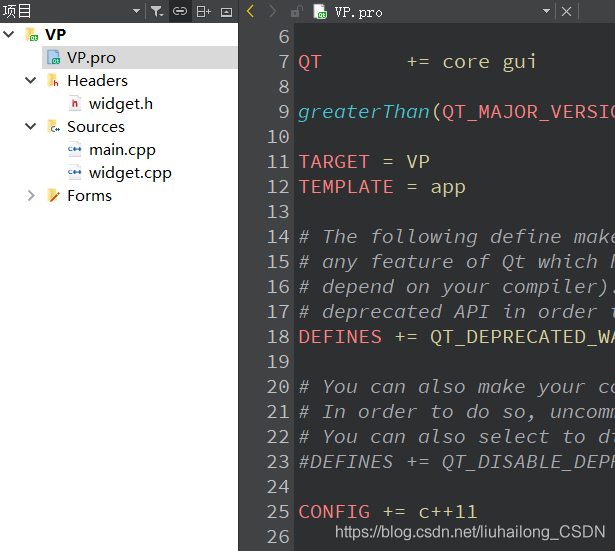Click the split panel icon
615x551 pixels.
click(x=204, y=11)
